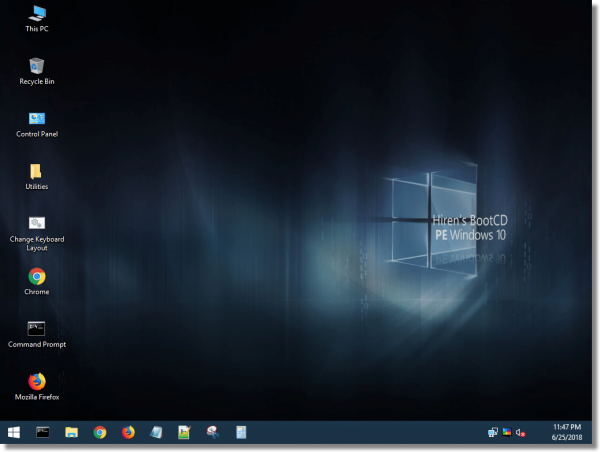This screenshot has height=452, width=600.
Task: Launch Chrome from the taskbar
Action: (100, 432)
